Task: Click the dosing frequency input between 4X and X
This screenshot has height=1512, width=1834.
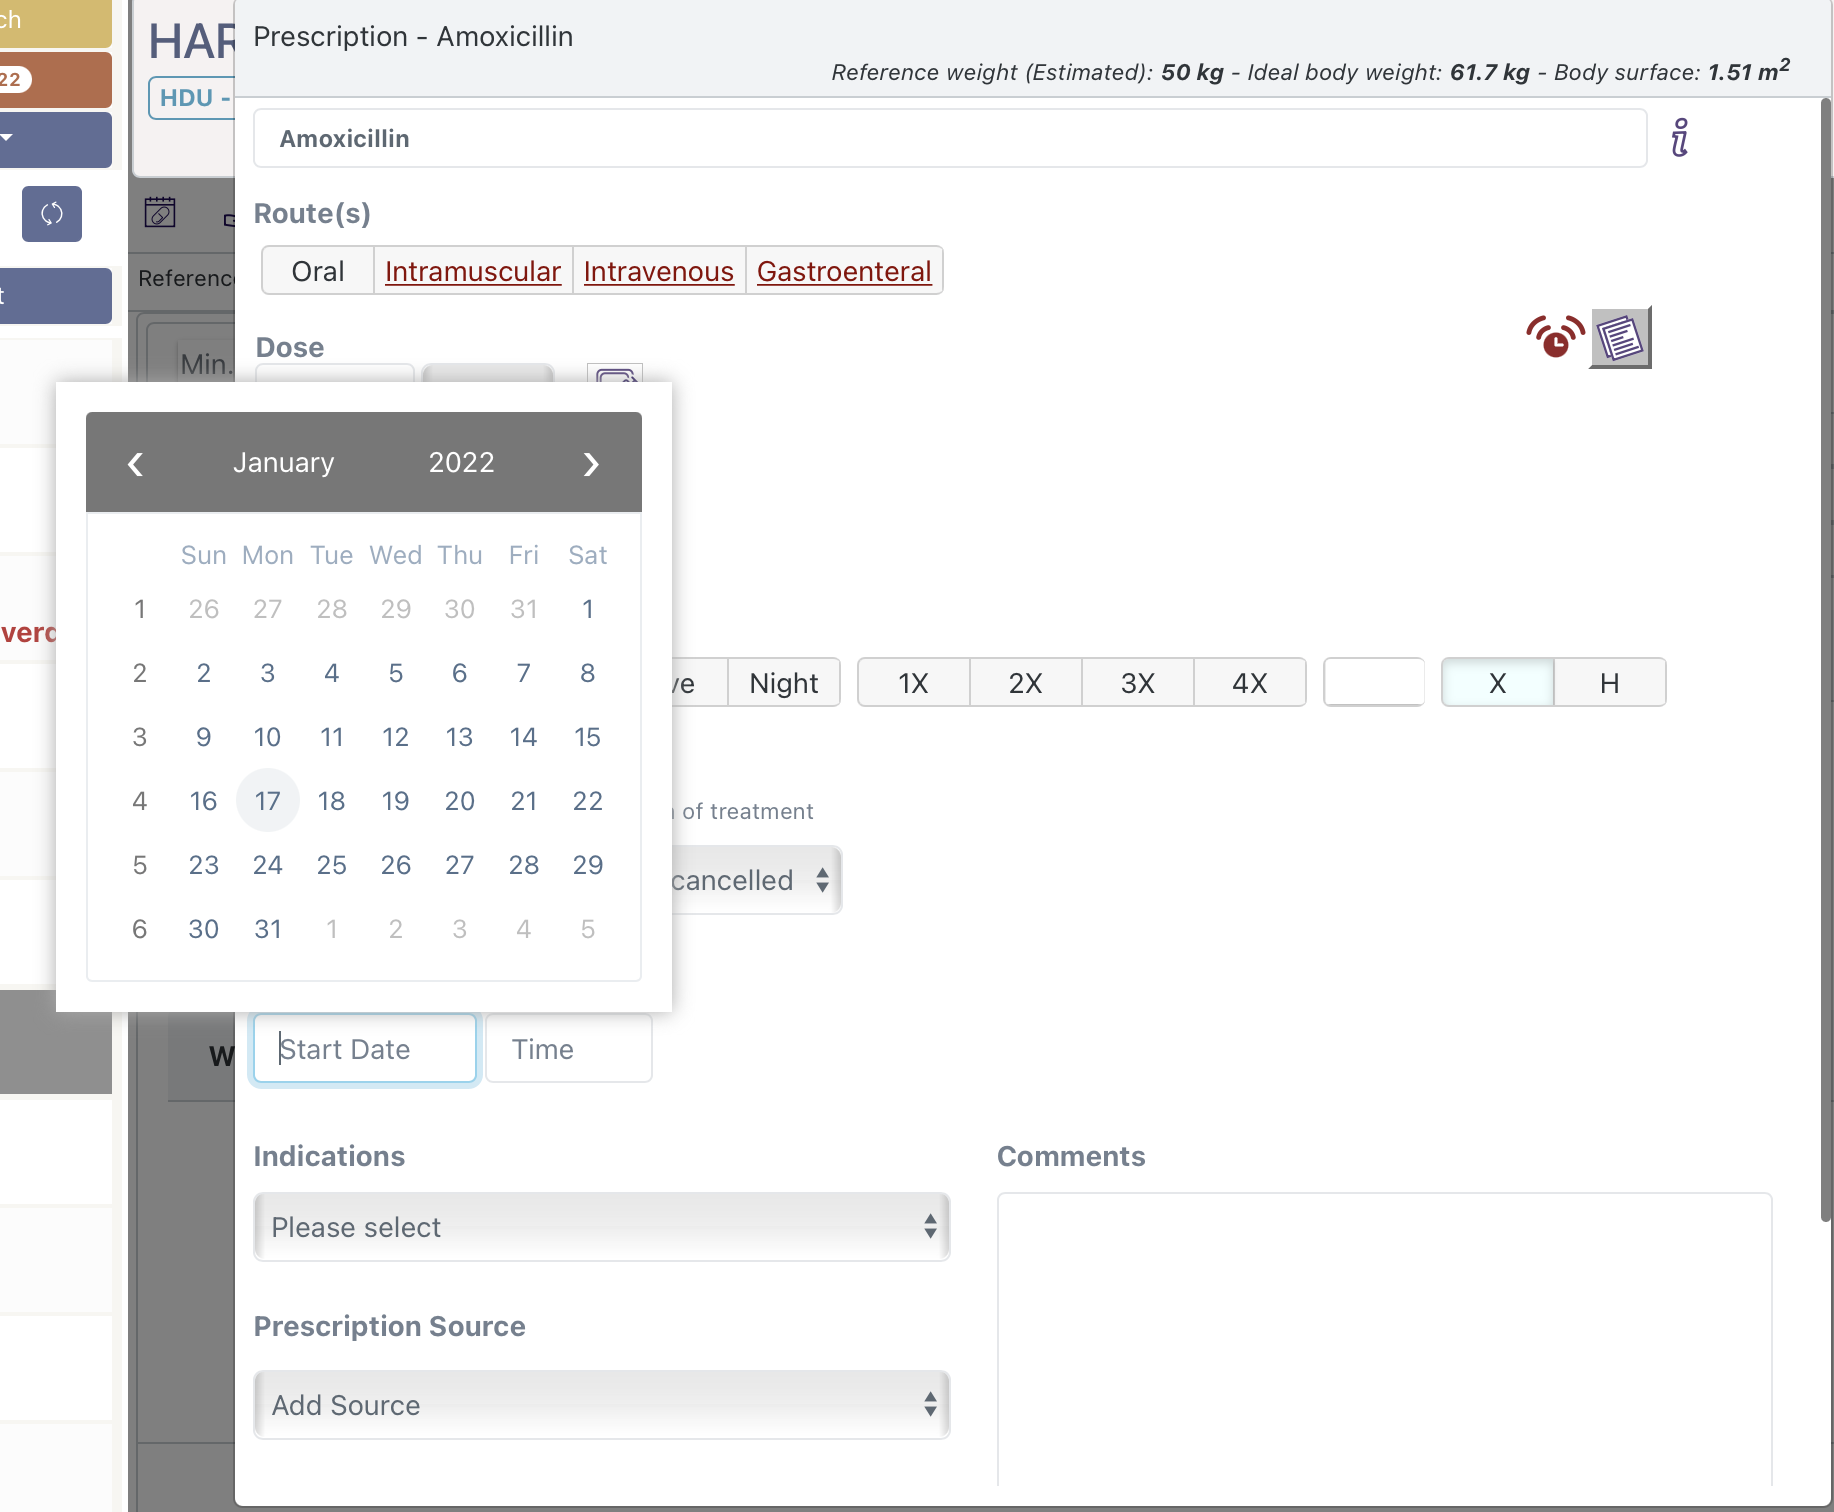Action: point(1373,682)
